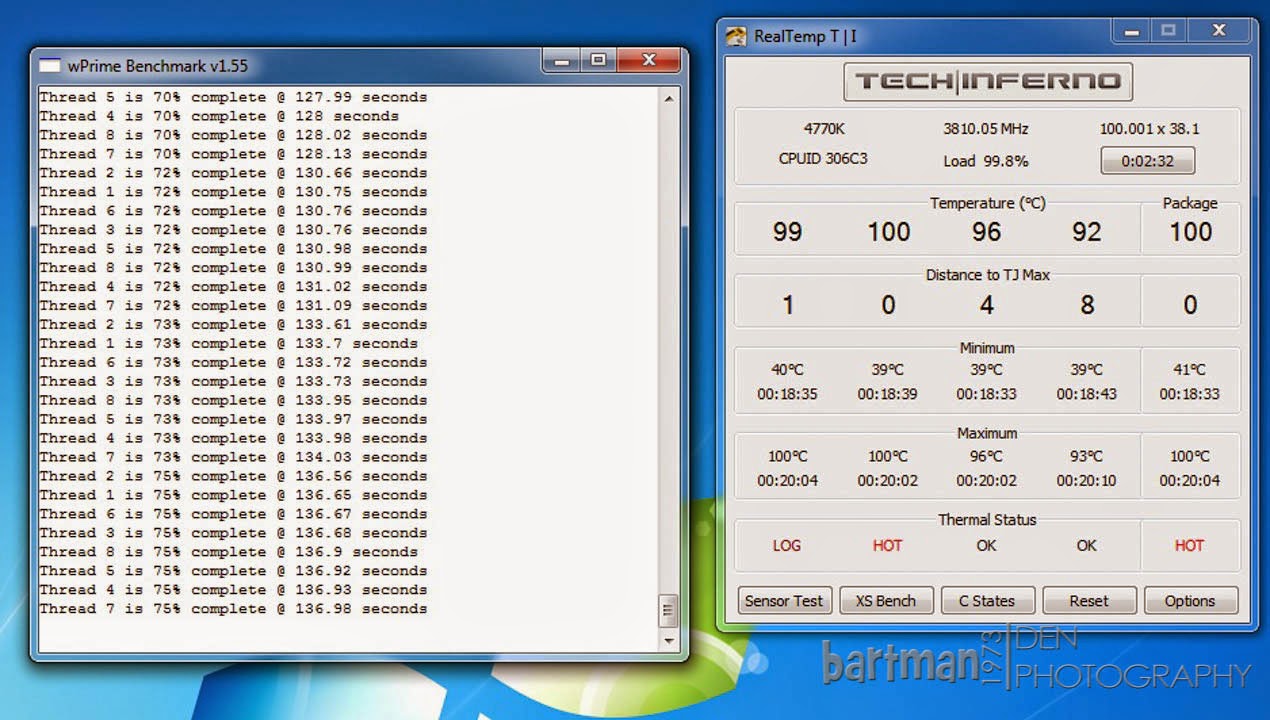Click core four temperature 92
The width and height of the screenshot is (1270, 720).
tap(1086, 232)
